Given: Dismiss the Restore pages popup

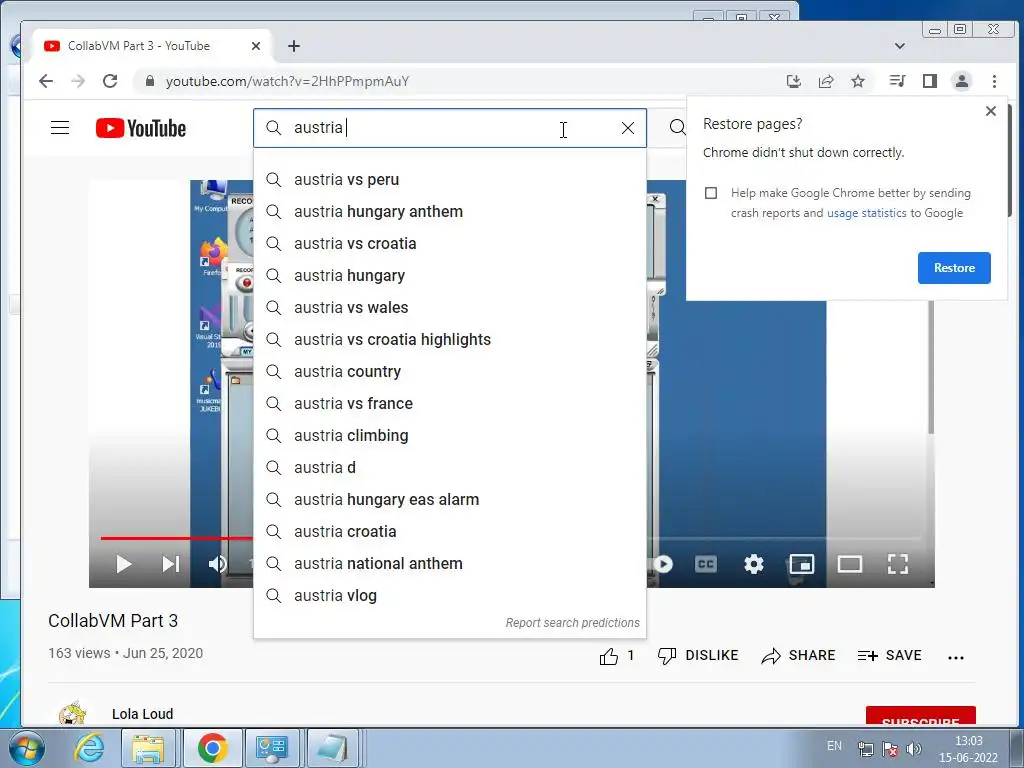Looking at the screenshot, I should pyautogui.click(x=991, y=111).
